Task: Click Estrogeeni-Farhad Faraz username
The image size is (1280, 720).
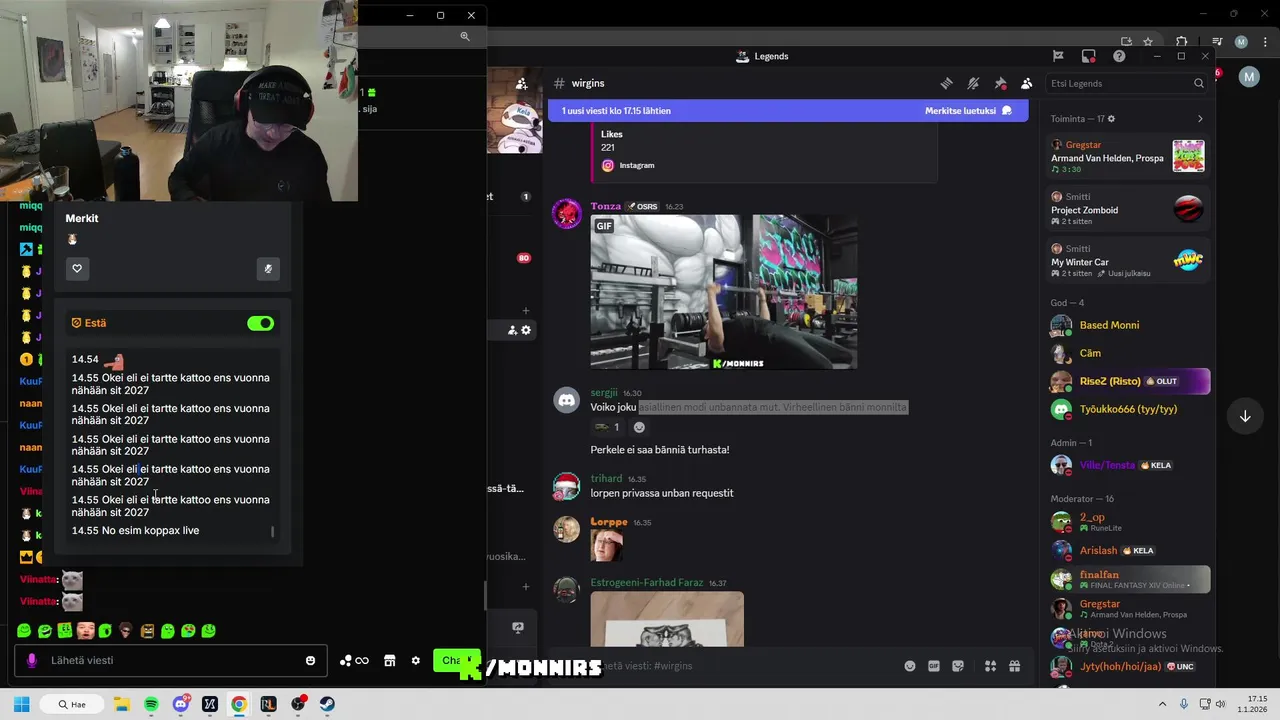Action: point(646,583)
